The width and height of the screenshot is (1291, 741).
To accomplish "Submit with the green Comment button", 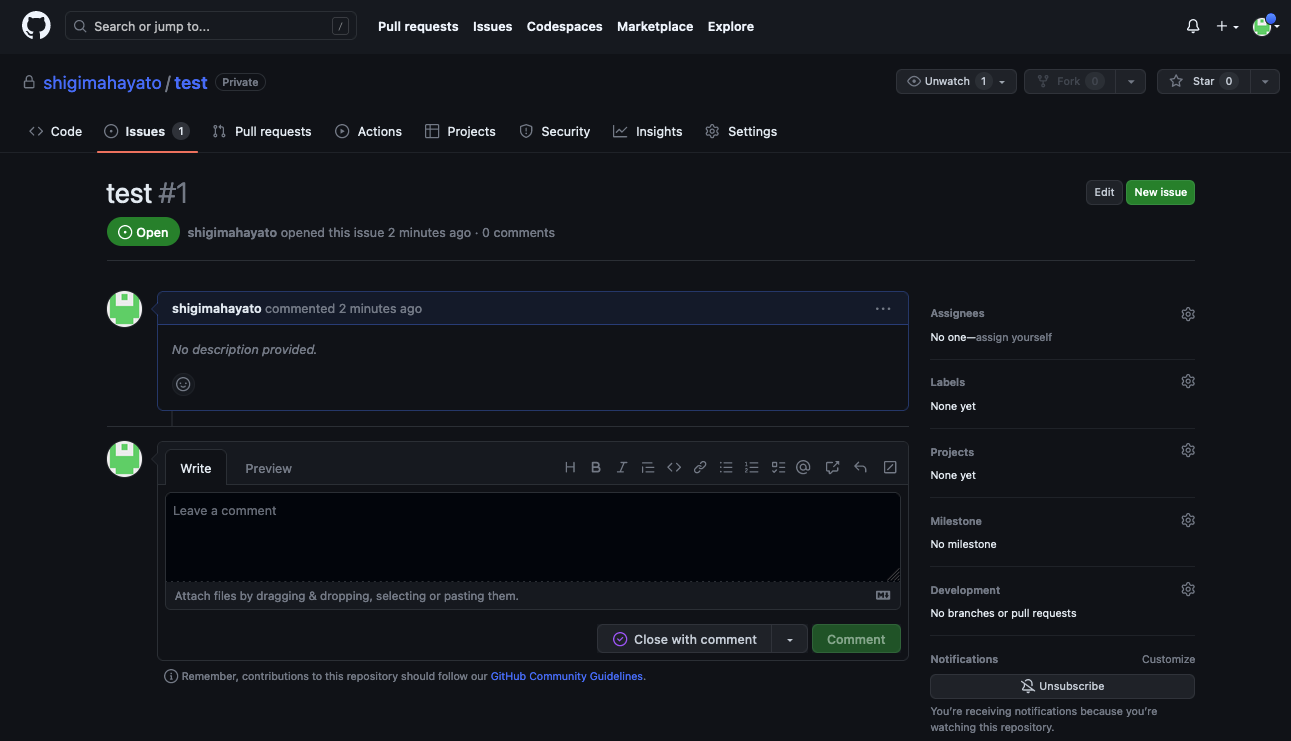I will [x=856, y=639].
